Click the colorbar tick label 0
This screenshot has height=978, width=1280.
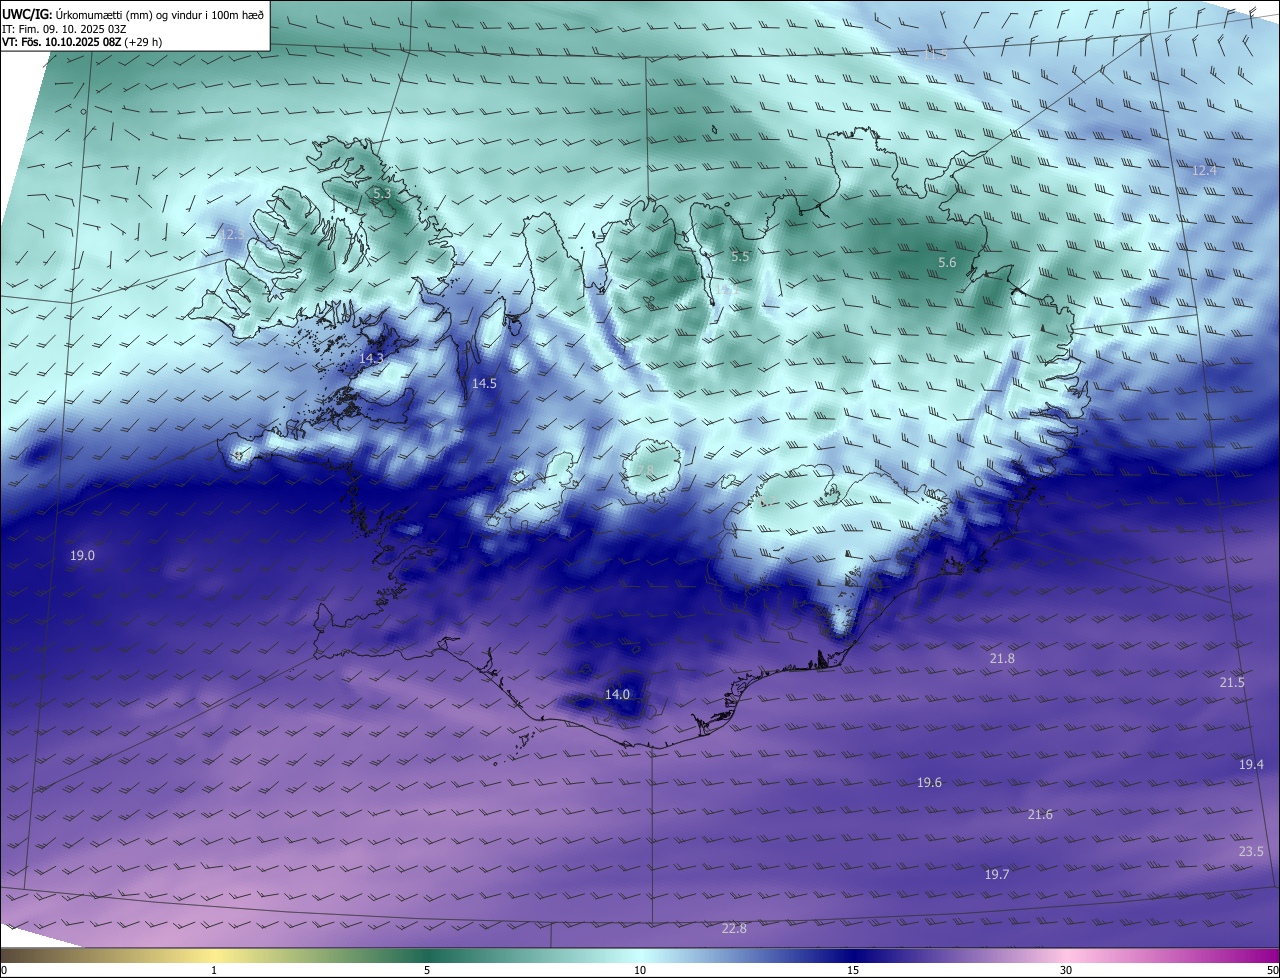[x=4, y=970]
